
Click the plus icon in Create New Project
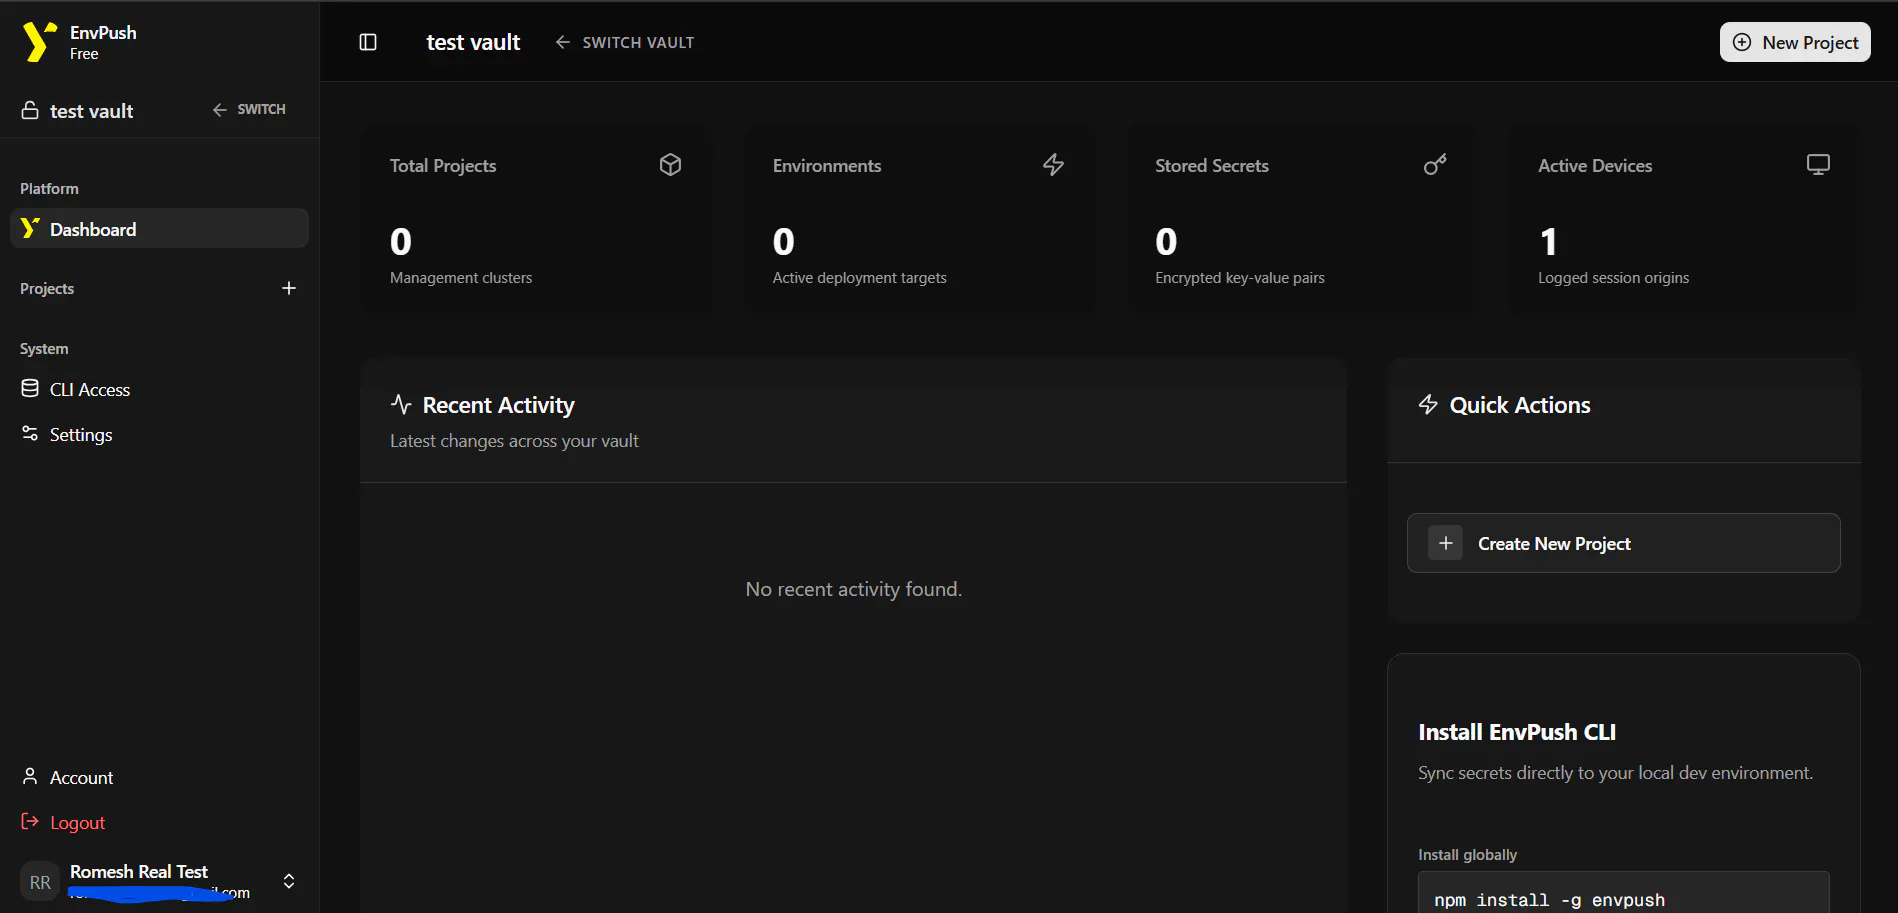coord(1446,543)
